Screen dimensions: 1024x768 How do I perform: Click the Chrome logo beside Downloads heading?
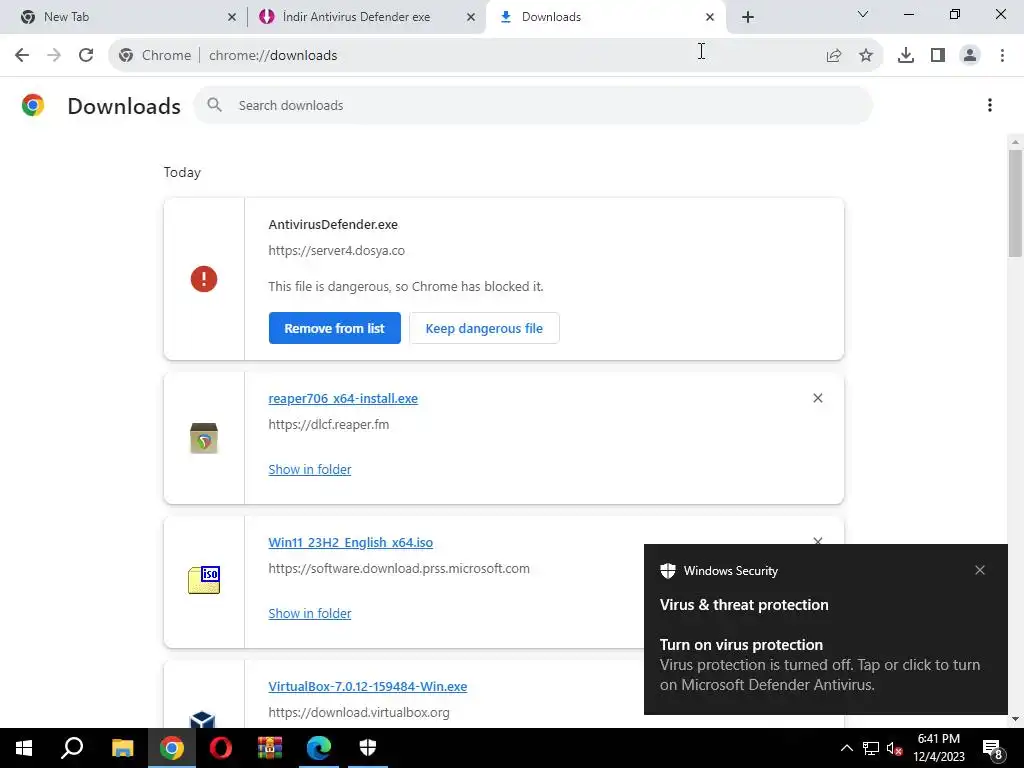pyautogui.click(x=33, y=105)
